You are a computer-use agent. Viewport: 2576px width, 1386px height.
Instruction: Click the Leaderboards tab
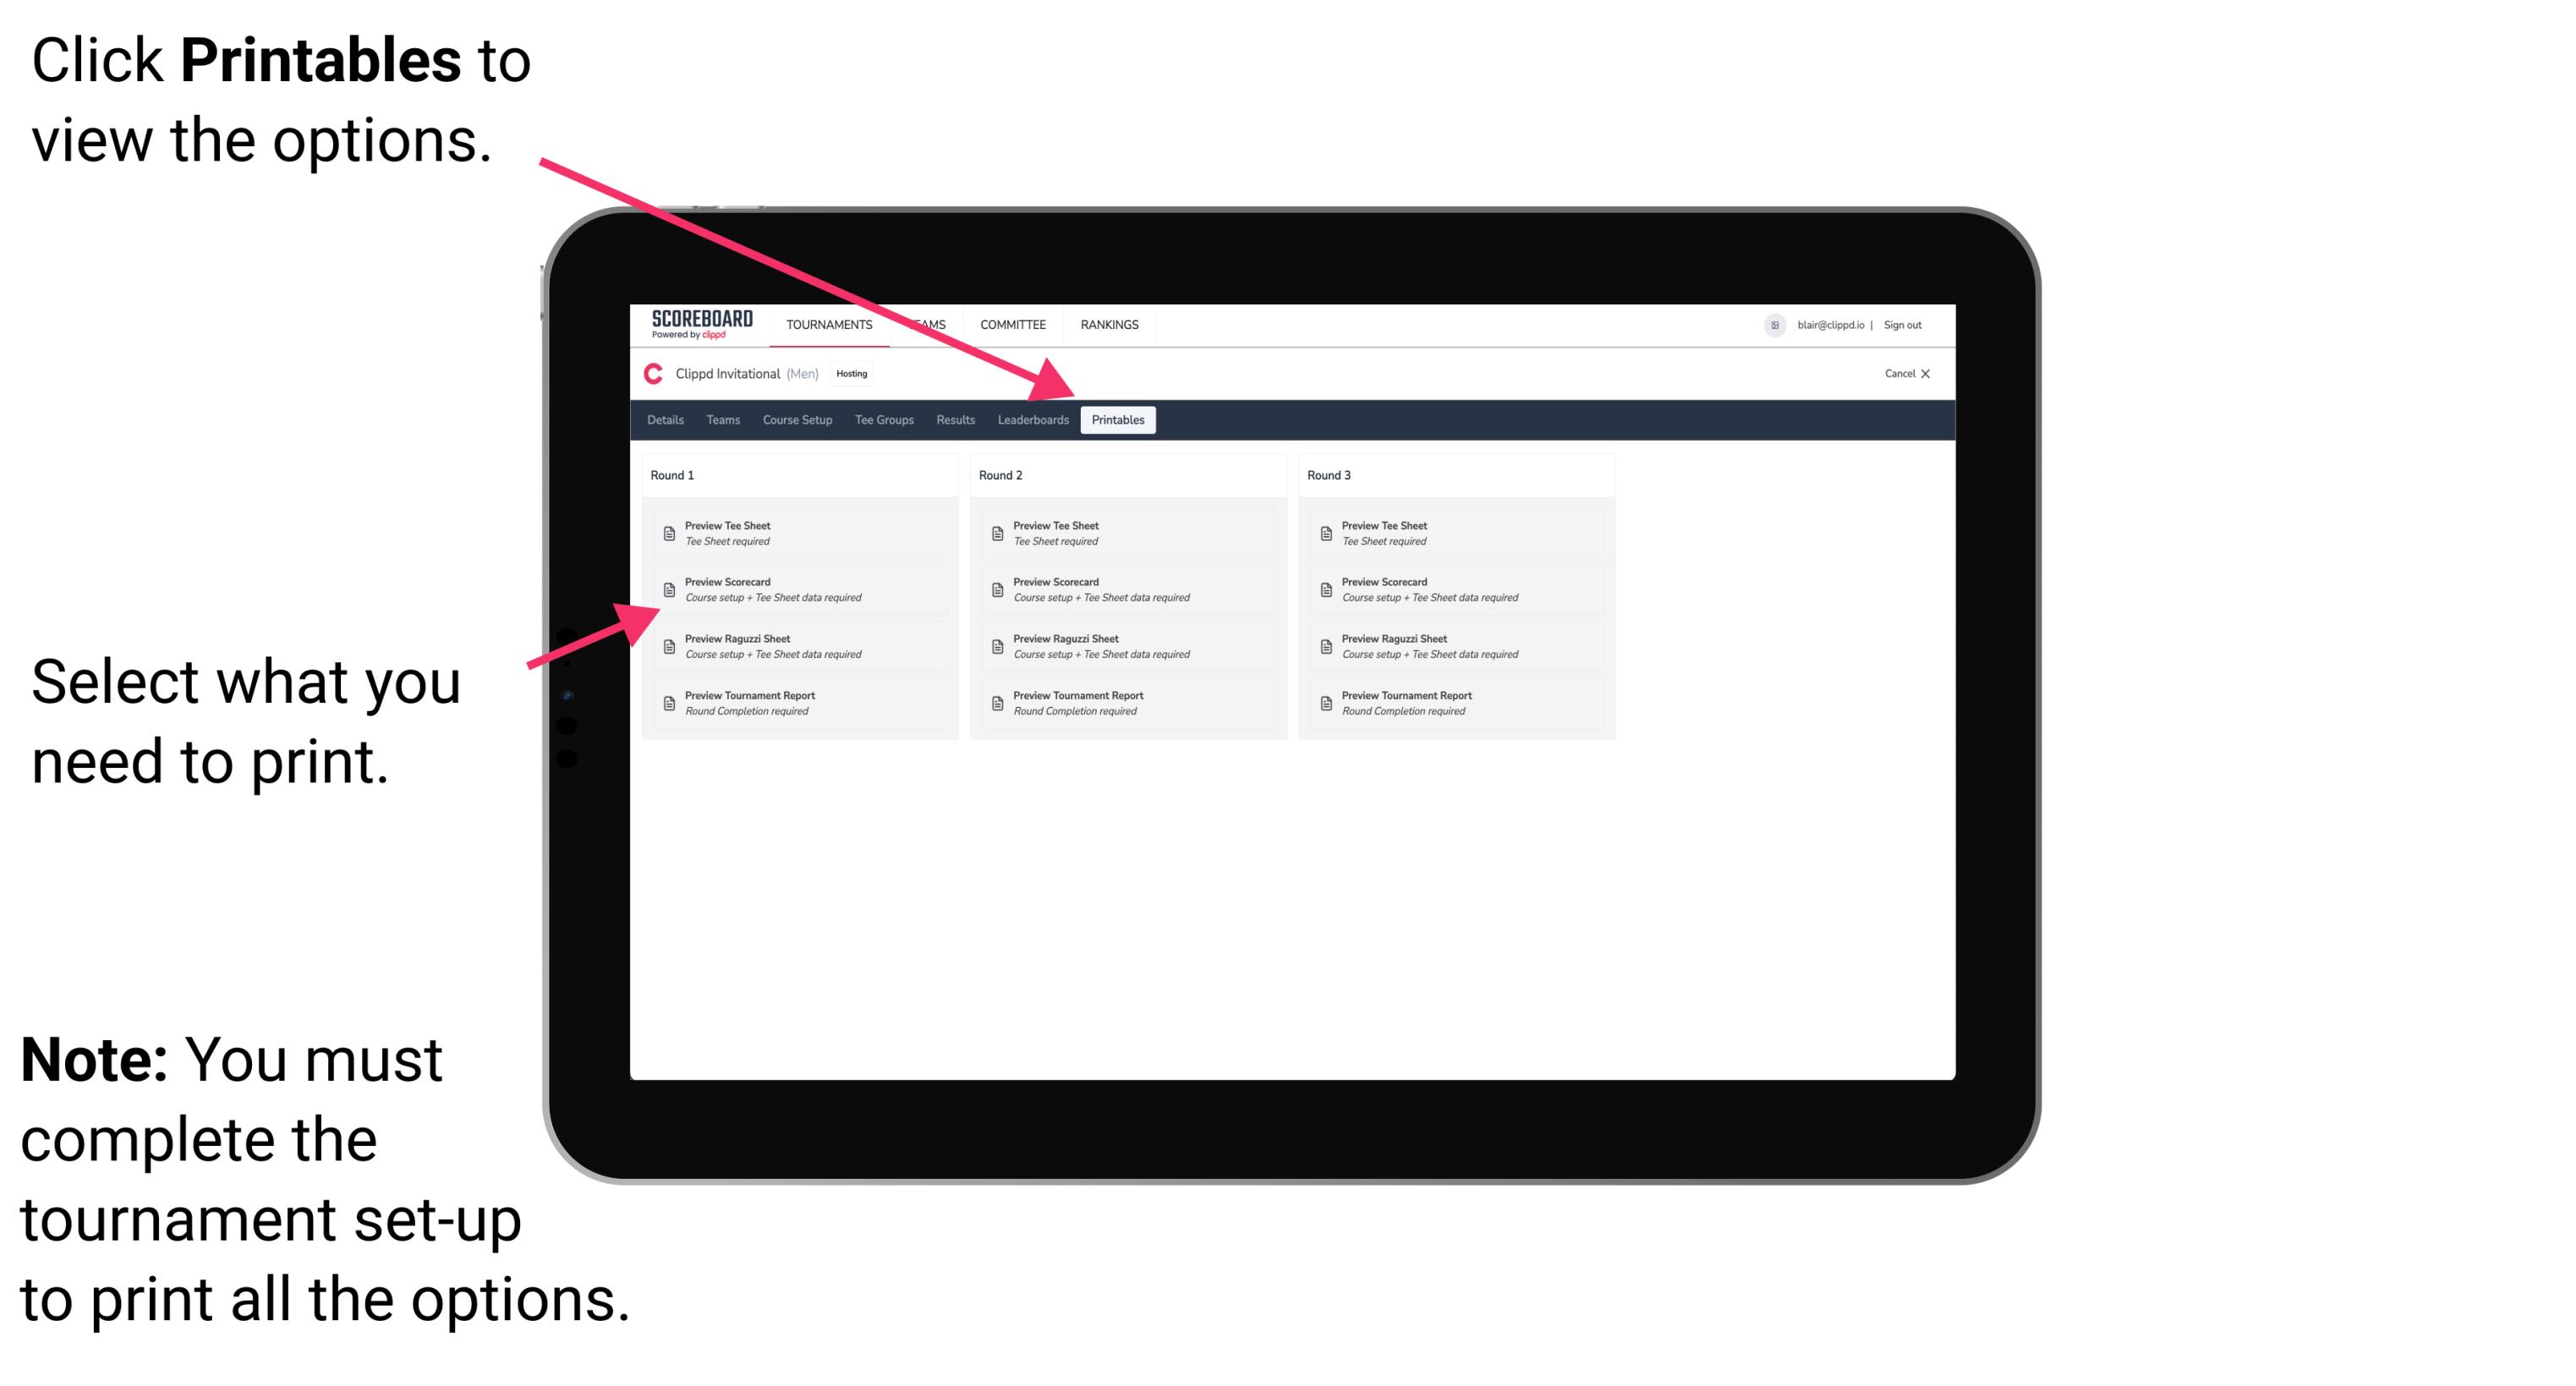coord(1033,420)
